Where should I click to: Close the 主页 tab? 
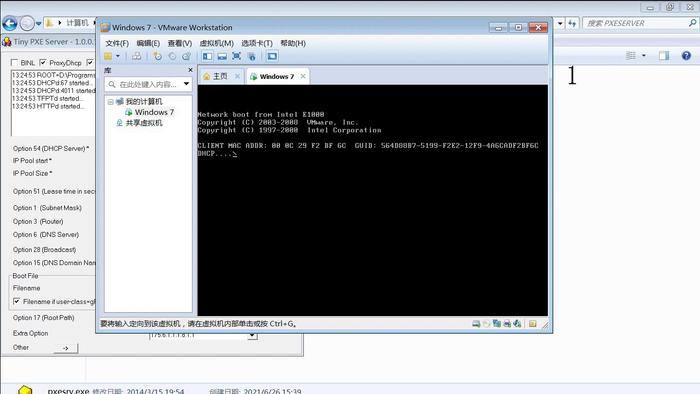pyautogui.click(x=238, y=76)
